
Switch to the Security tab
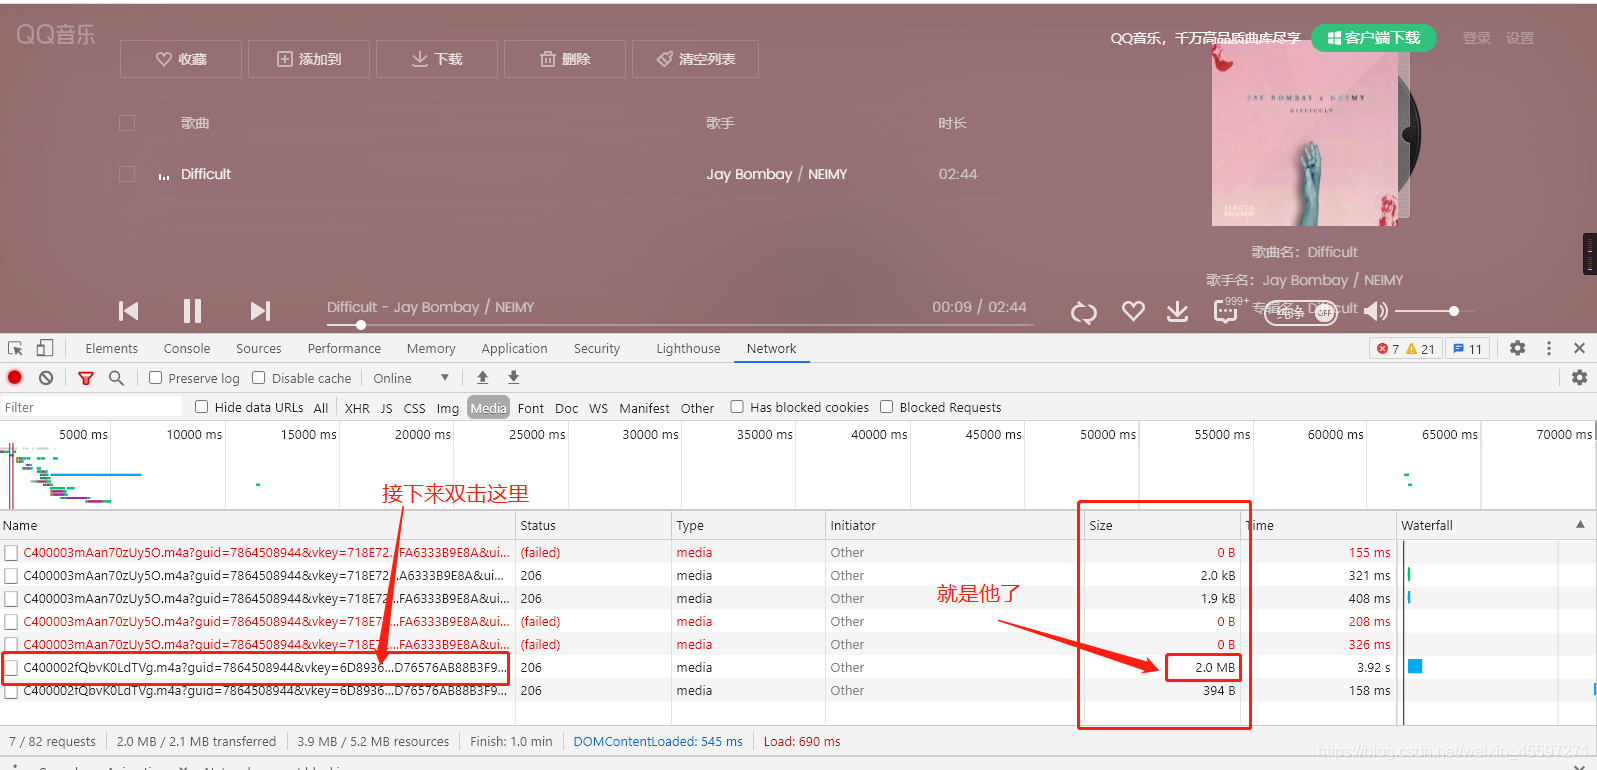click(x=597, y=348)
